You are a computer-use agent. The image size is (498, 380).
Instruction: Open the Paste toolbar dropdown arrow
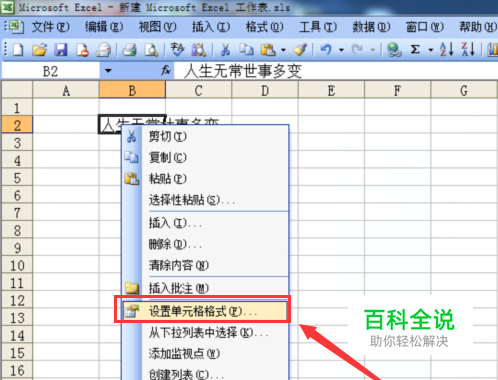(283, 50)
